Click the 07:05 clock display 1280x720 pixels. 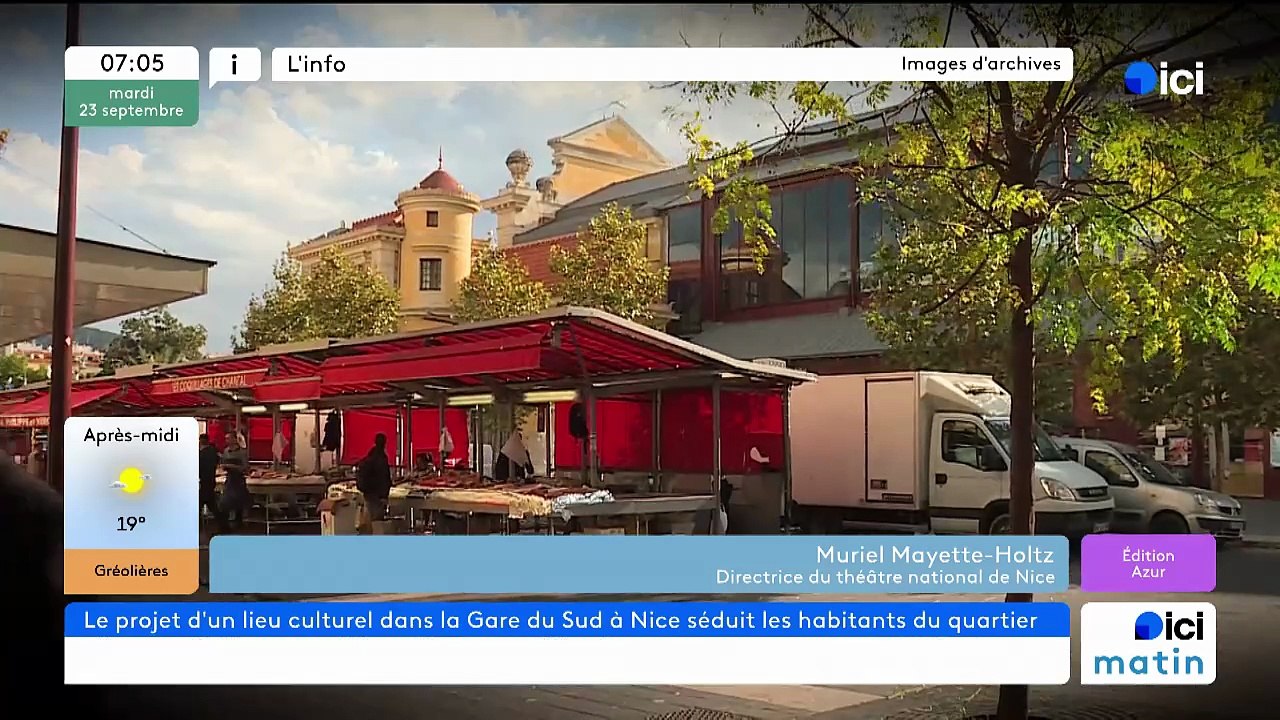click(132, 63)
